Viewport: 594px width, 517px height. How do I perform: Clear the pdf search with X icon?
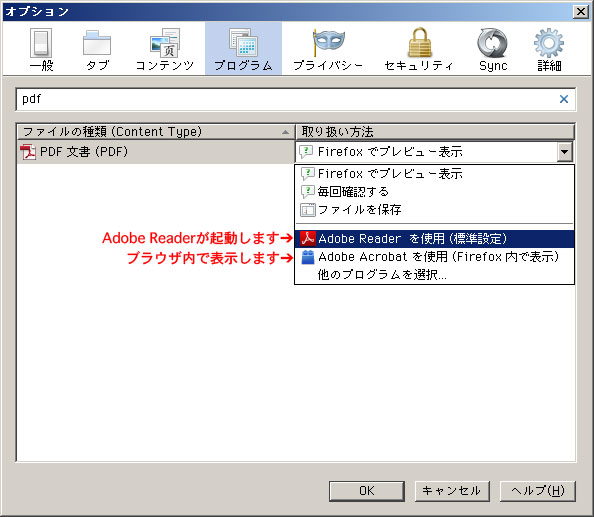pyautogui.click(x=564, y=99)
